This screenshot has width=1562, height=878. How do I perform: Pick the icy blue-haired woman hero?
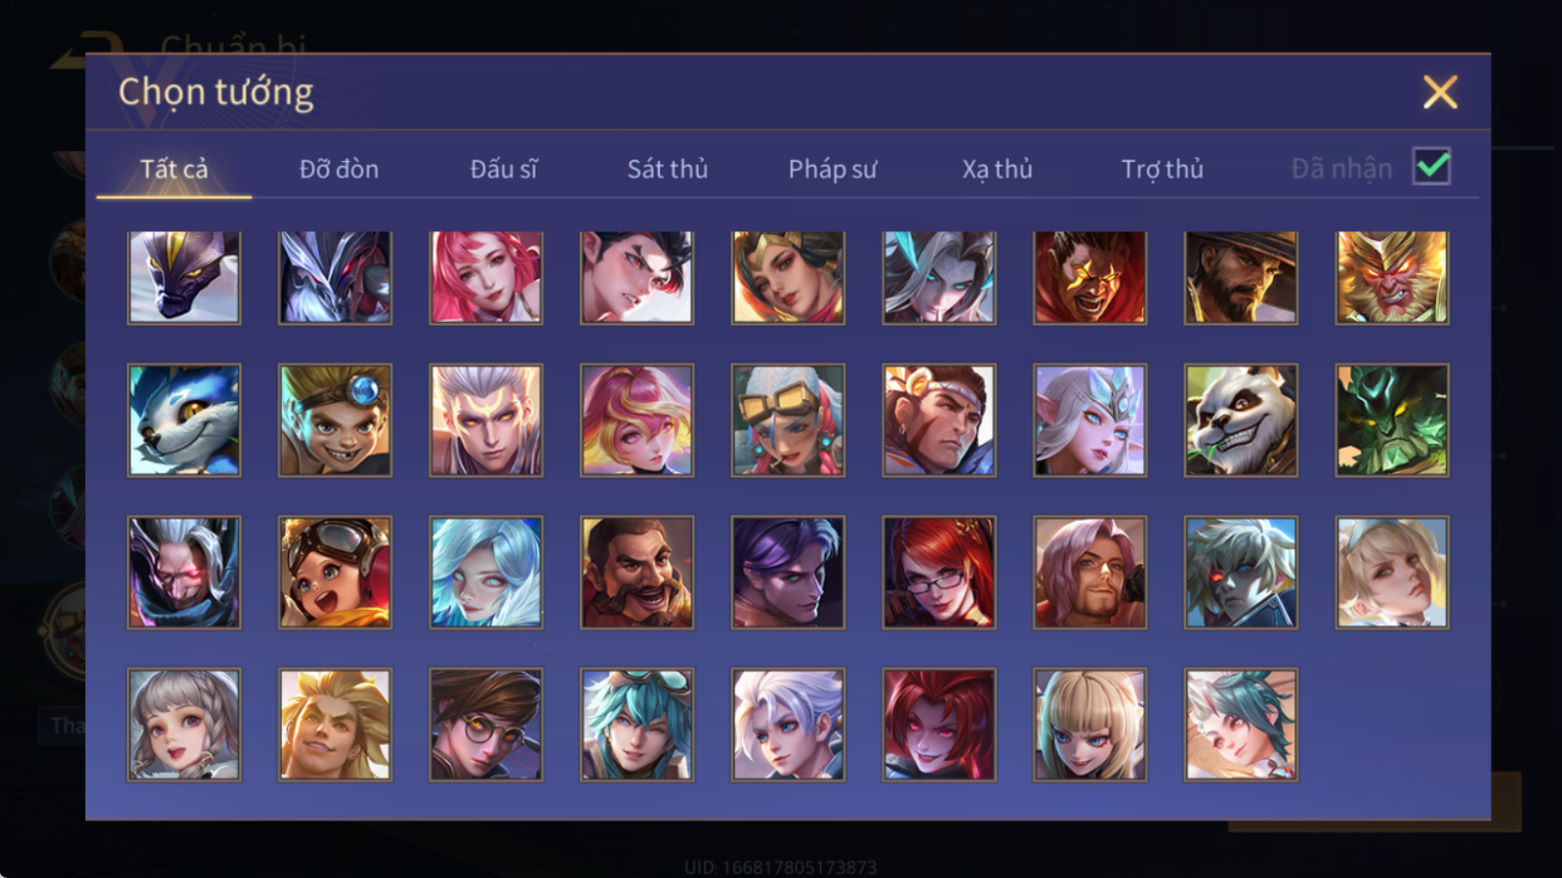point(486,572)
